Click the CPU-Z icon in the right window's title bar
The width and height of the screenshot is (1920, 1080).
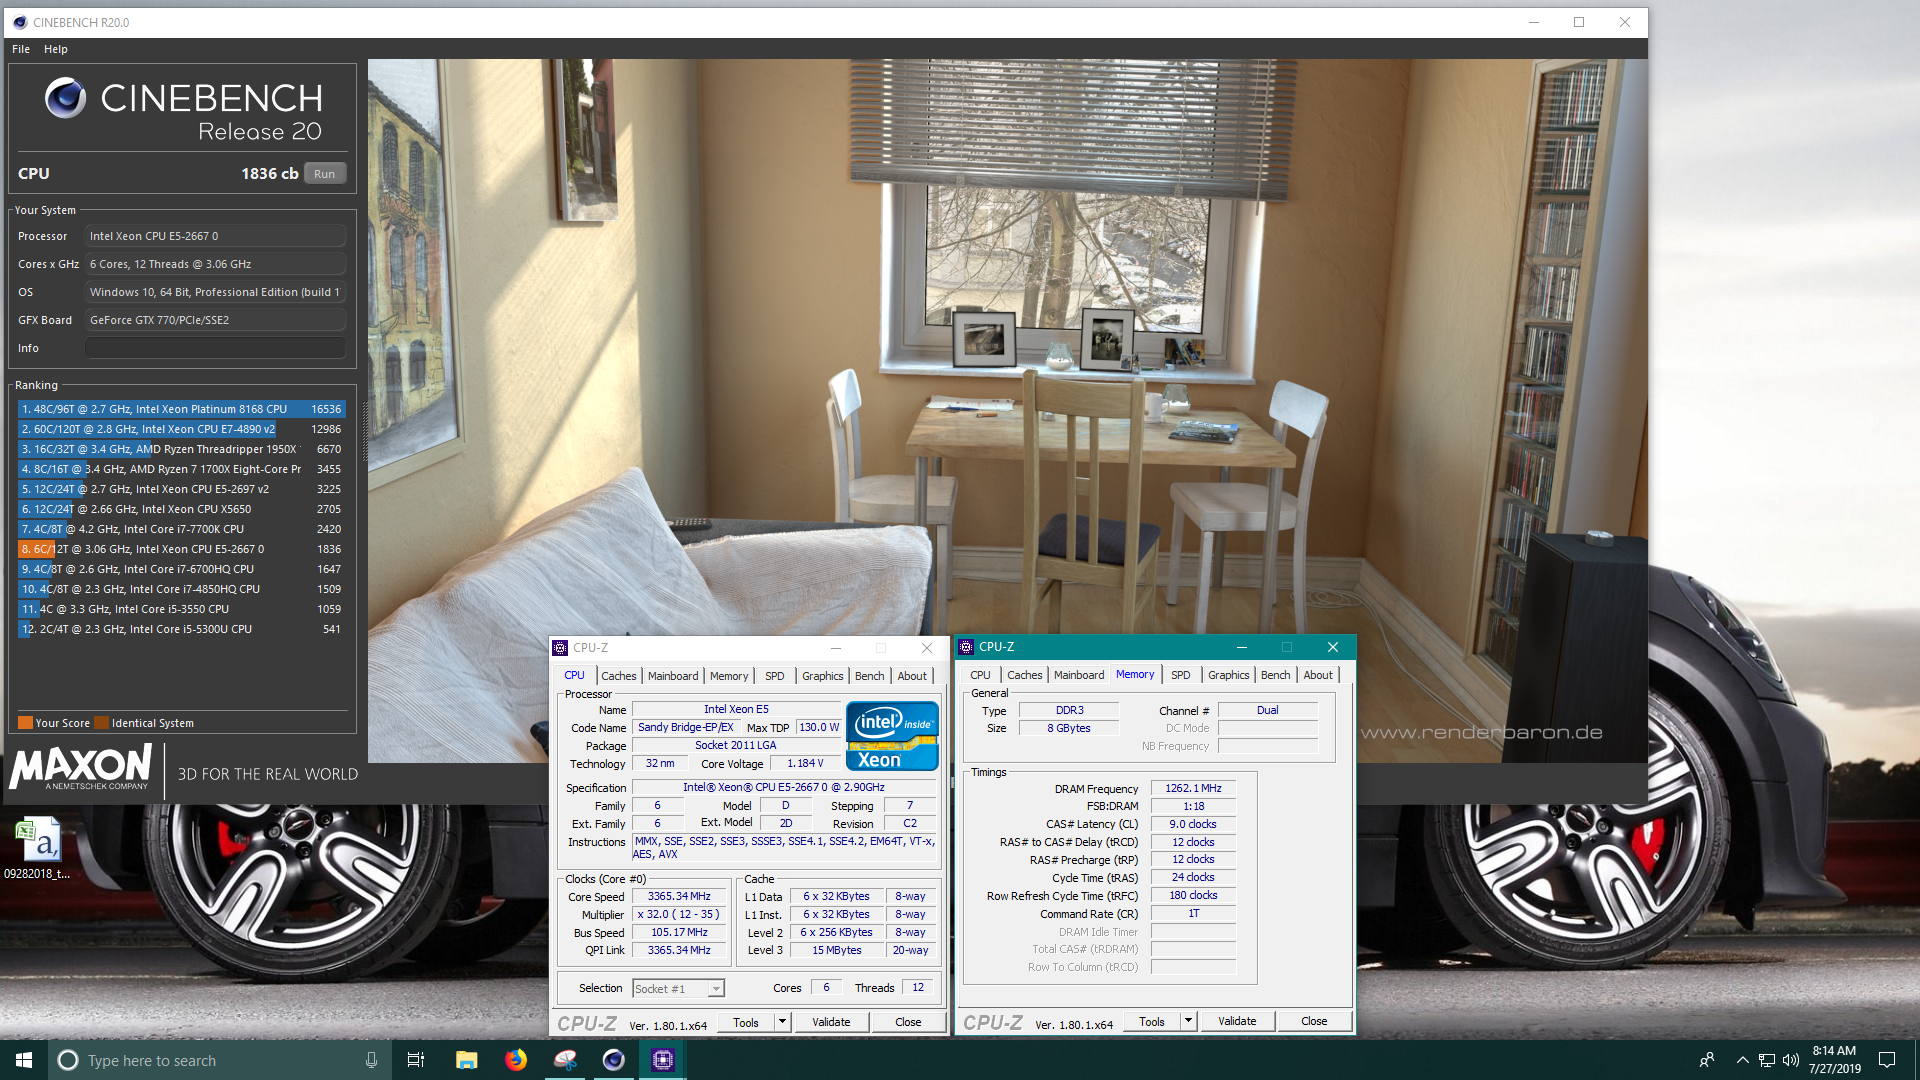click(966, 647)
